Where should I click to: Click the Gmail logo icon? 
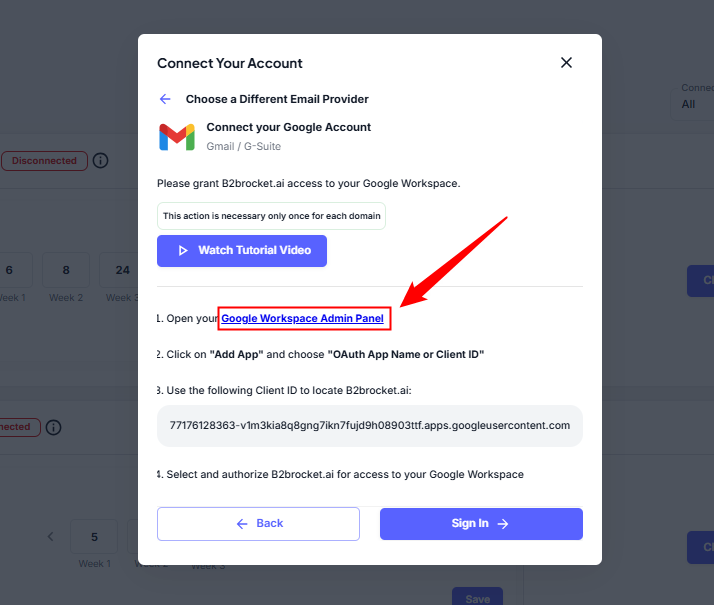click(x=177, y=137)
